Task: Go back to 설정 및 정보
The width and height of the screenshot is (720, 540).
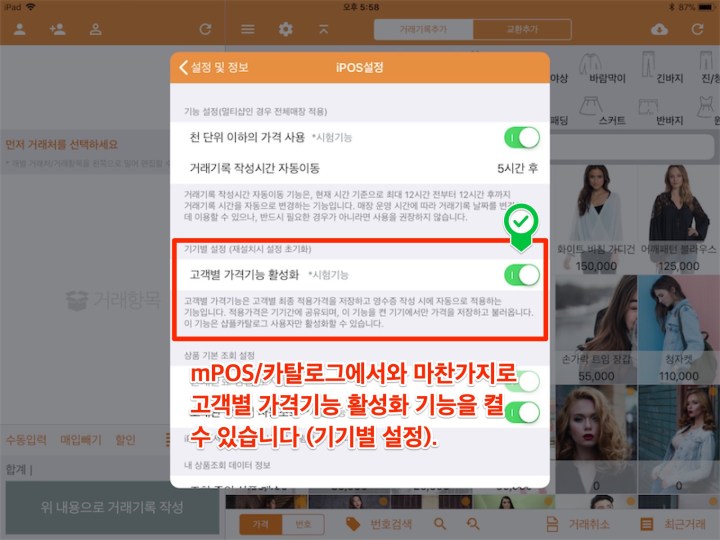Action: [214, 68]
